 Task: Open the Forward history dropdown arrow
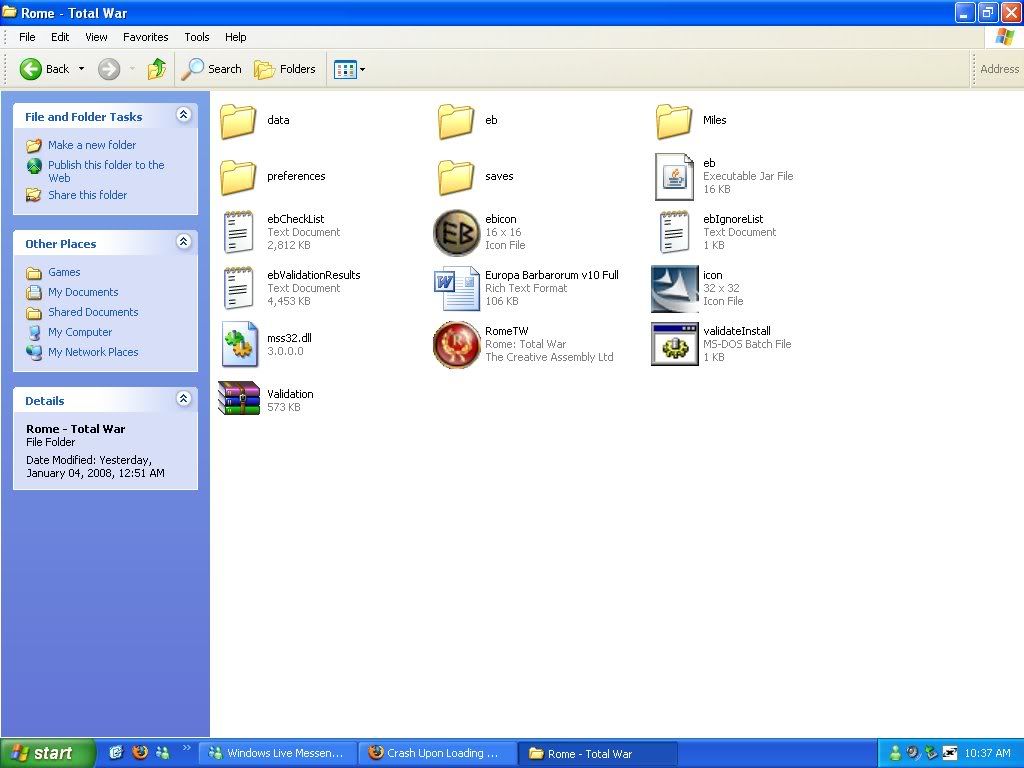tap(132, 69)
